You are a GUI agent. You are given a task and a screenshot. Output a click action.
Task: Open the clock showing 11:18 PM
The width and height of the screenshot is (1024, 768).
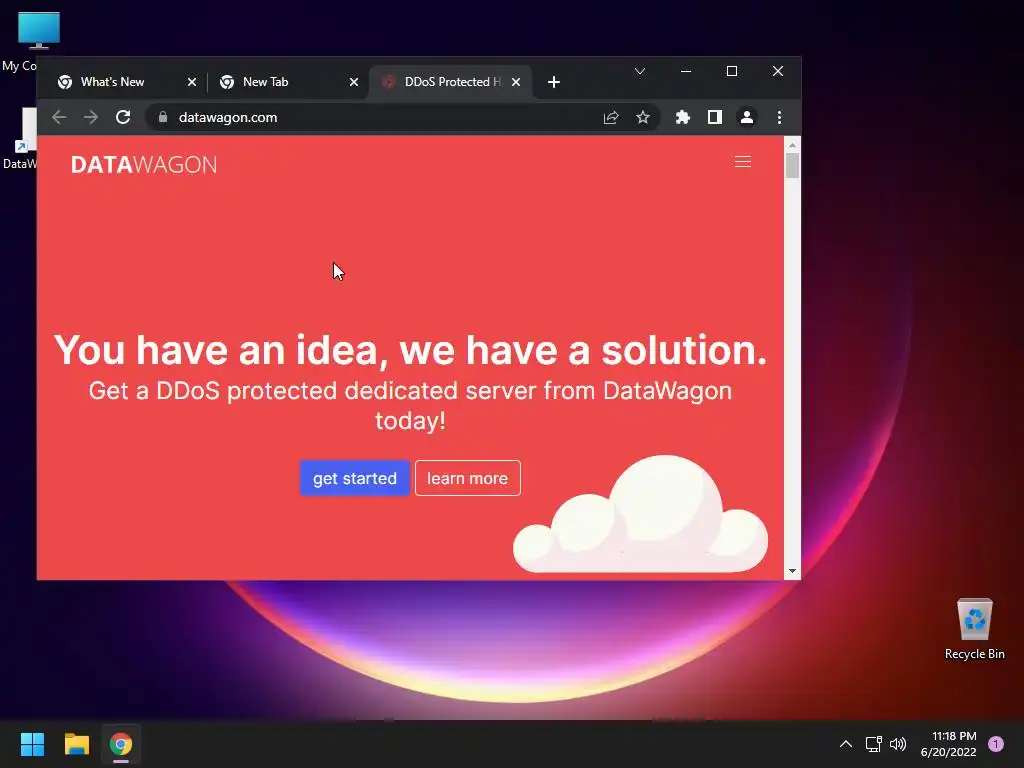point(948,744)
